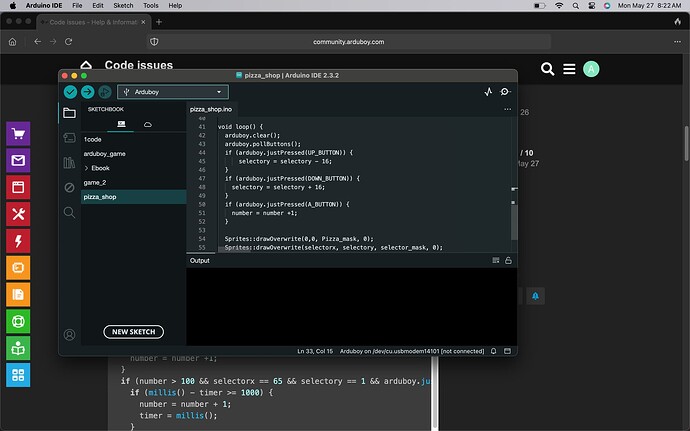Open the Serial Plotter
The image size is (690, 431).
click(488, 91)
